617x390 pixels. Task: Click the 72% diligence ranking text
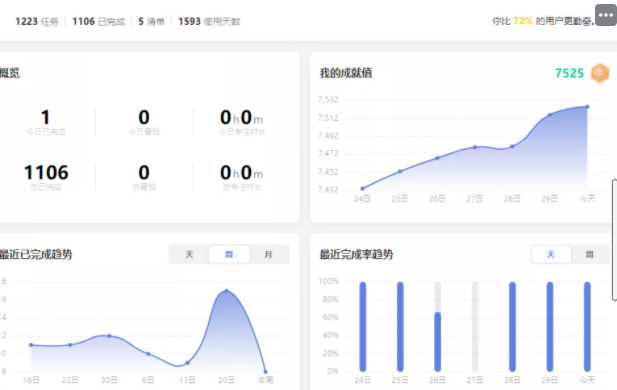click(523, 21)
